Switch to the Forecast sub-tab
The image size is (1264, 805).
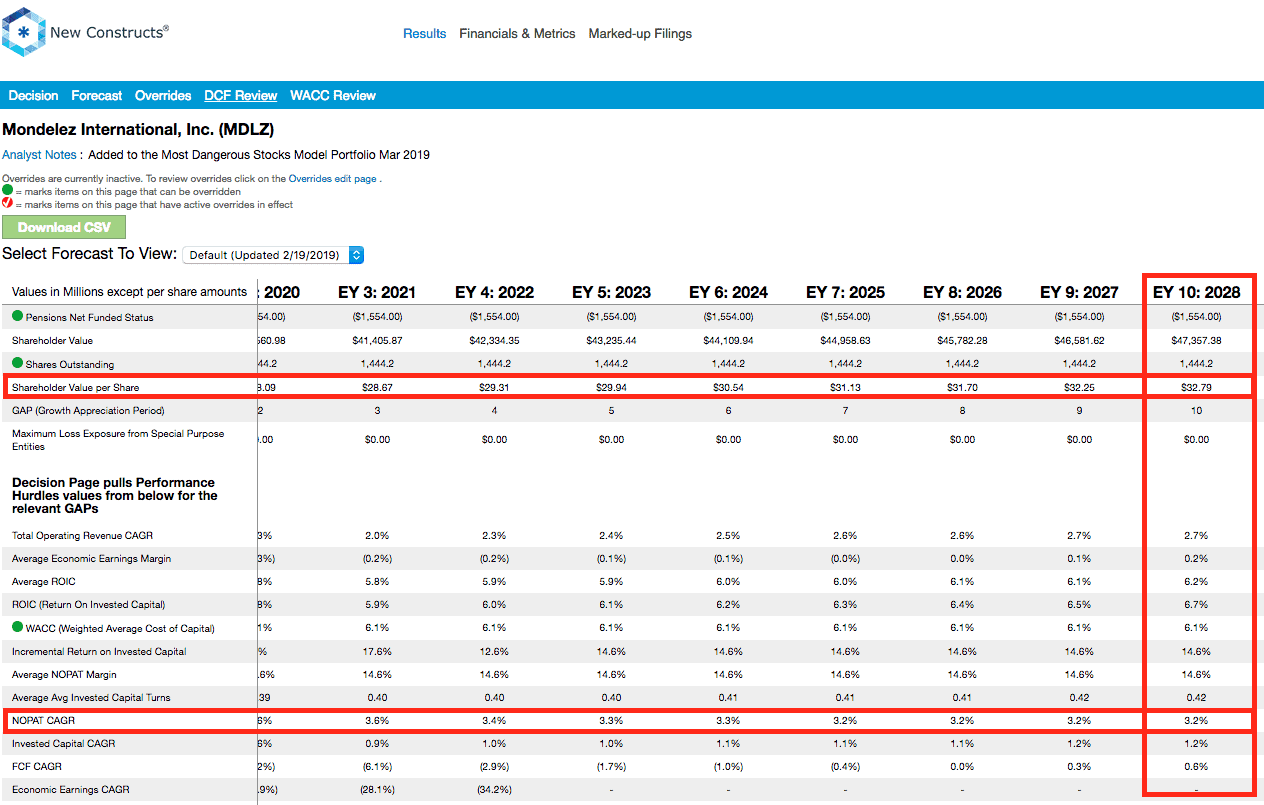(96, 96)
